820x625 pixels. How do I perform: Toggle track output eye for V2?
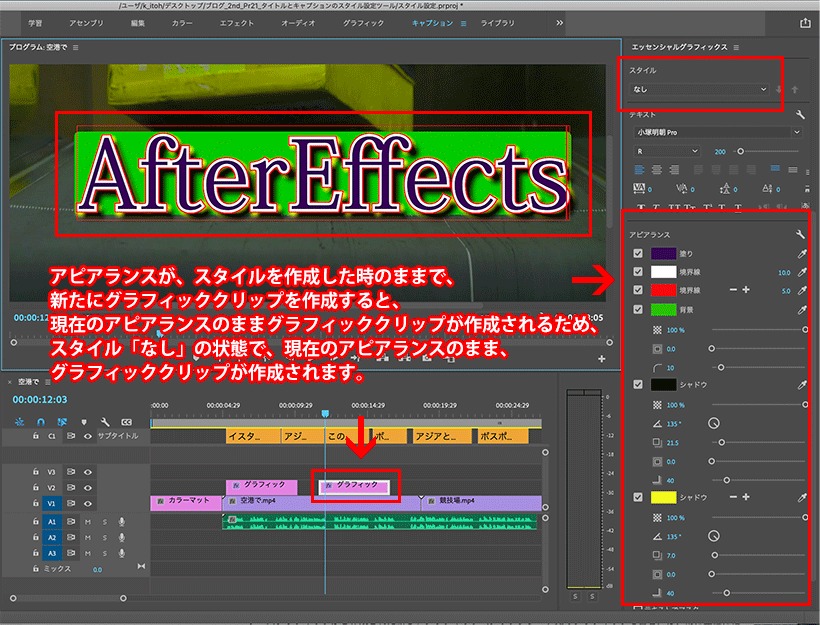tap(88, 487)
